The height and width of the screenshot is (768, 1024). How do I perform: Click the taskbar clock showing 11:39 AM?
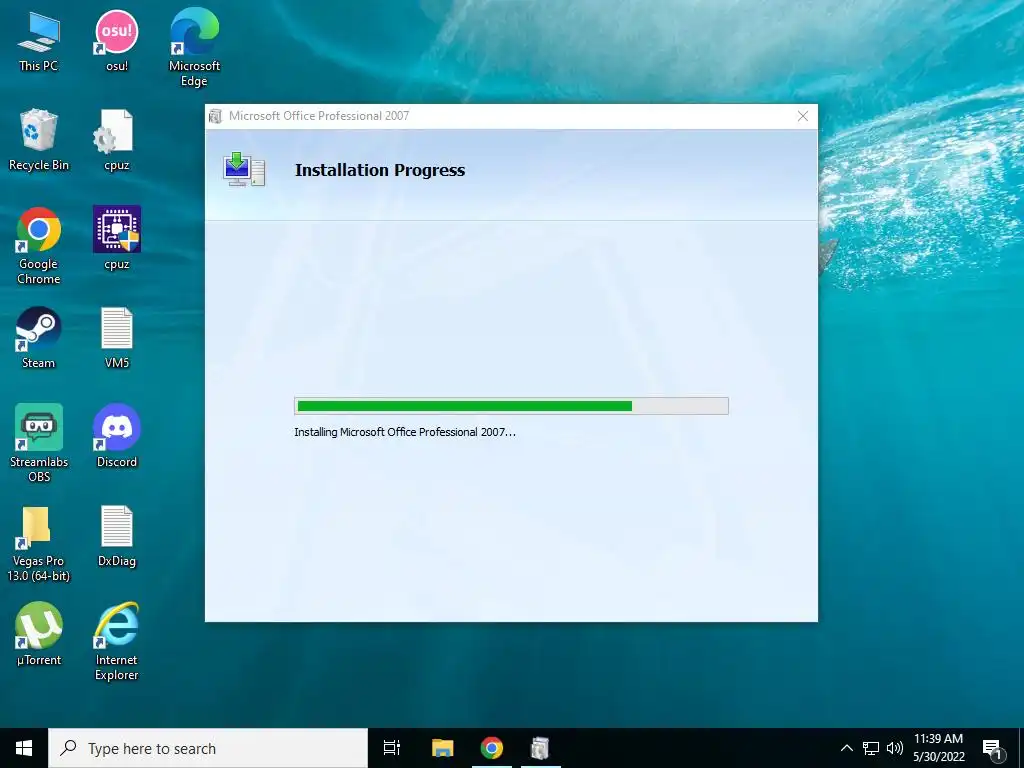[x=938, y=748]
